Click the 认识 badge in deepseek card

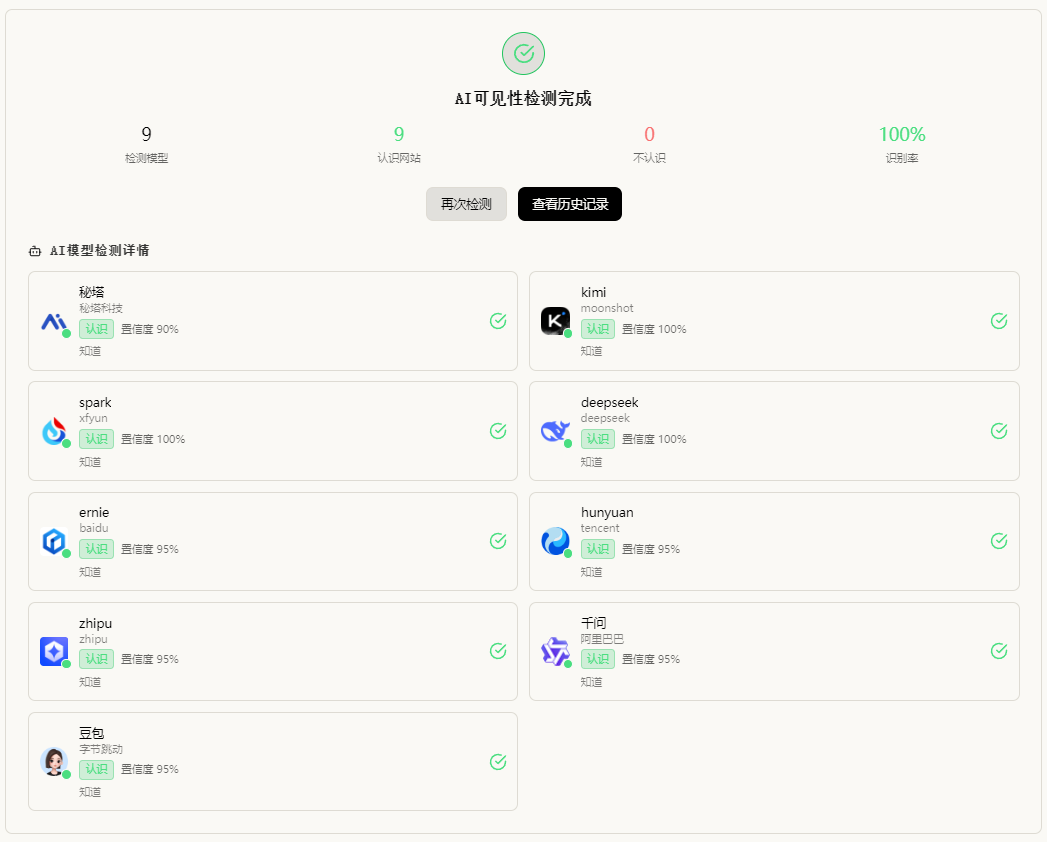pyautogui.click(x=598, y=439)
